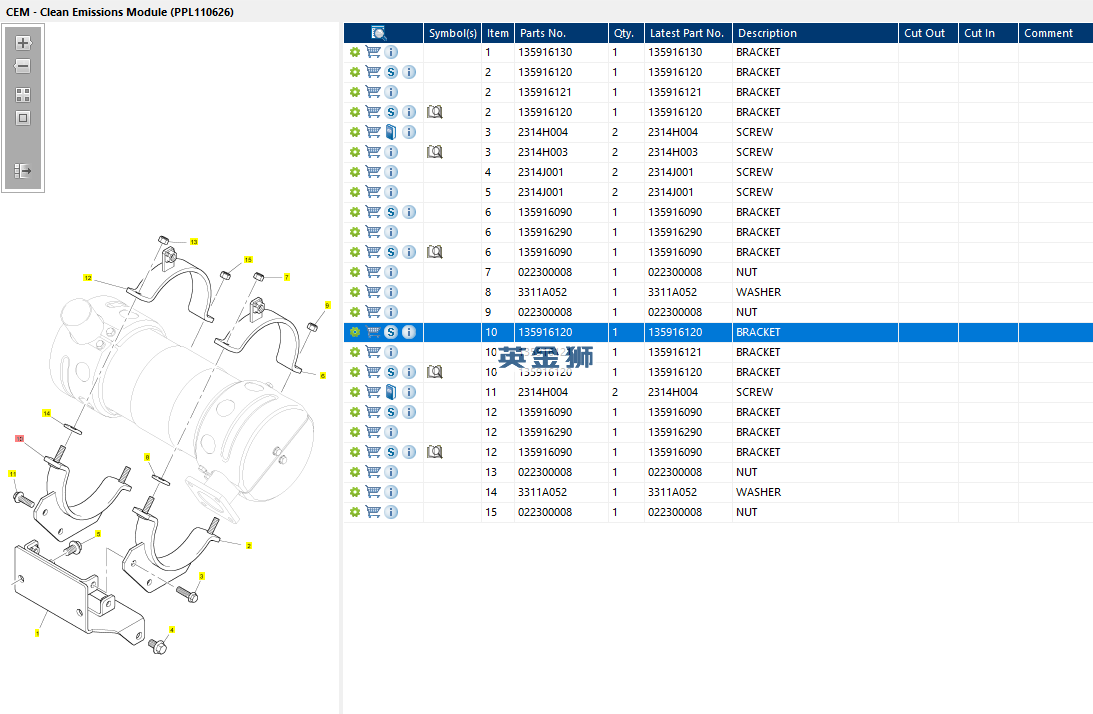Image resolution: width=1093 pixels, height=714 pixels.
Task: Select the WASHER description in item 14 row
Action: pos(758,492)
